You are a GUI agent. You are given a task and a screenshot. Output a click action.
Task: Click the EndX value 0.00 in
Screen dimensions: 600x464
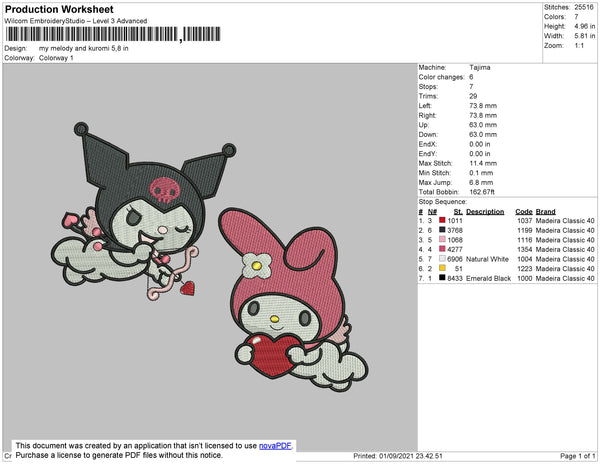(x=480, y=144)
